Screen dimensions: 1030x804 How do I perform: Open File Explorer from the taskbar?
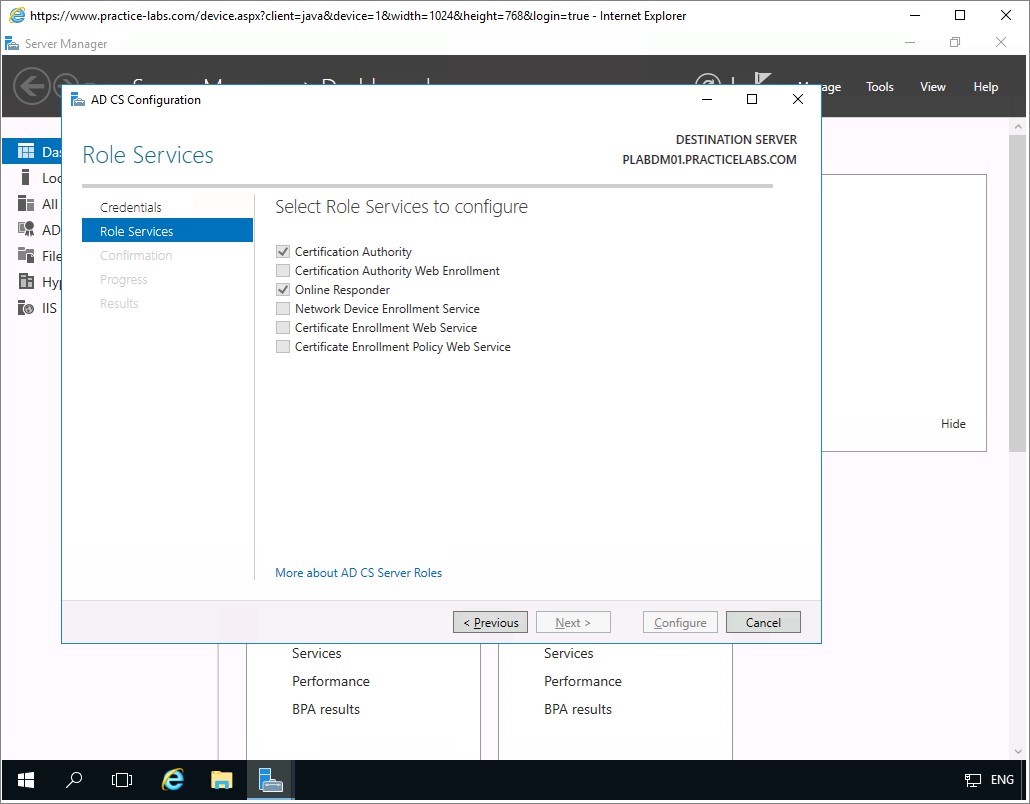(221, 780)
